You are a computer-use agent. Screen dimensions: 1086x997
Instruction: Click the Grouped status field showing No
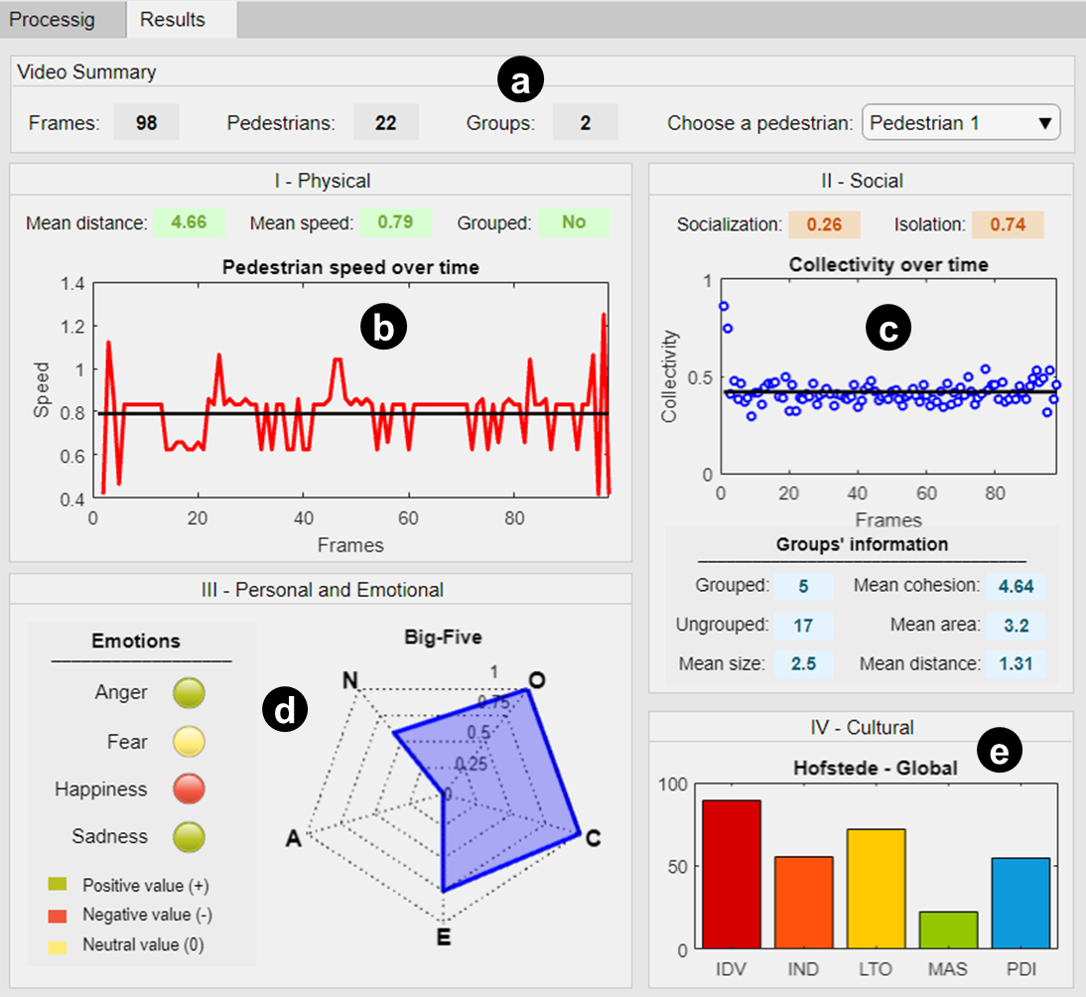pyautogui.click(x=574, y=222)
